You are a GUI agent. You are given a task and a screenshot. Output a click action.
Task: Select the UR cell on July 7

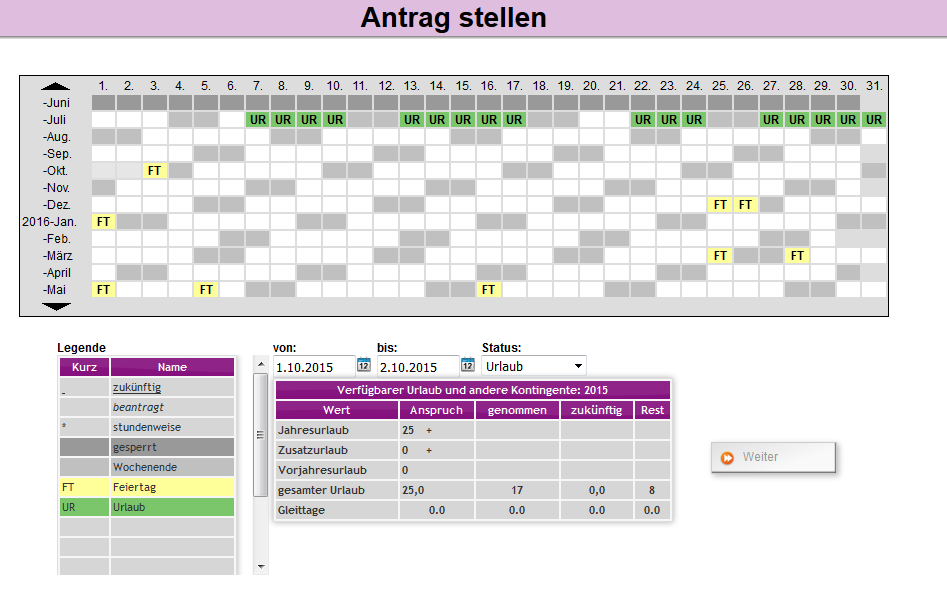[x=257, y=120]
